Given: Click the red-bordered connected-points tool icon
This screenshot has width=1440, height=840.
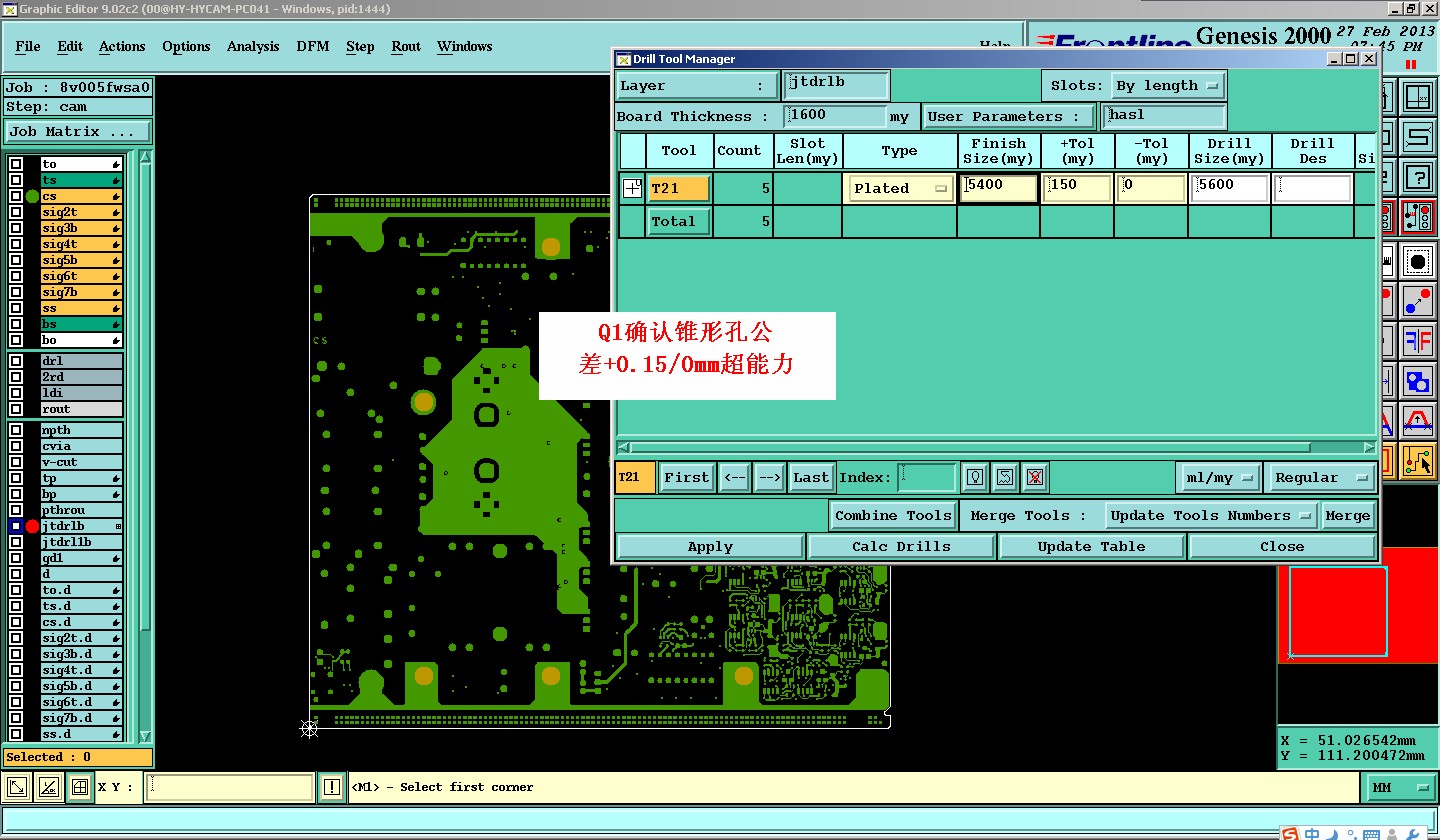Looking at the screenshot, I should 1417,215.
